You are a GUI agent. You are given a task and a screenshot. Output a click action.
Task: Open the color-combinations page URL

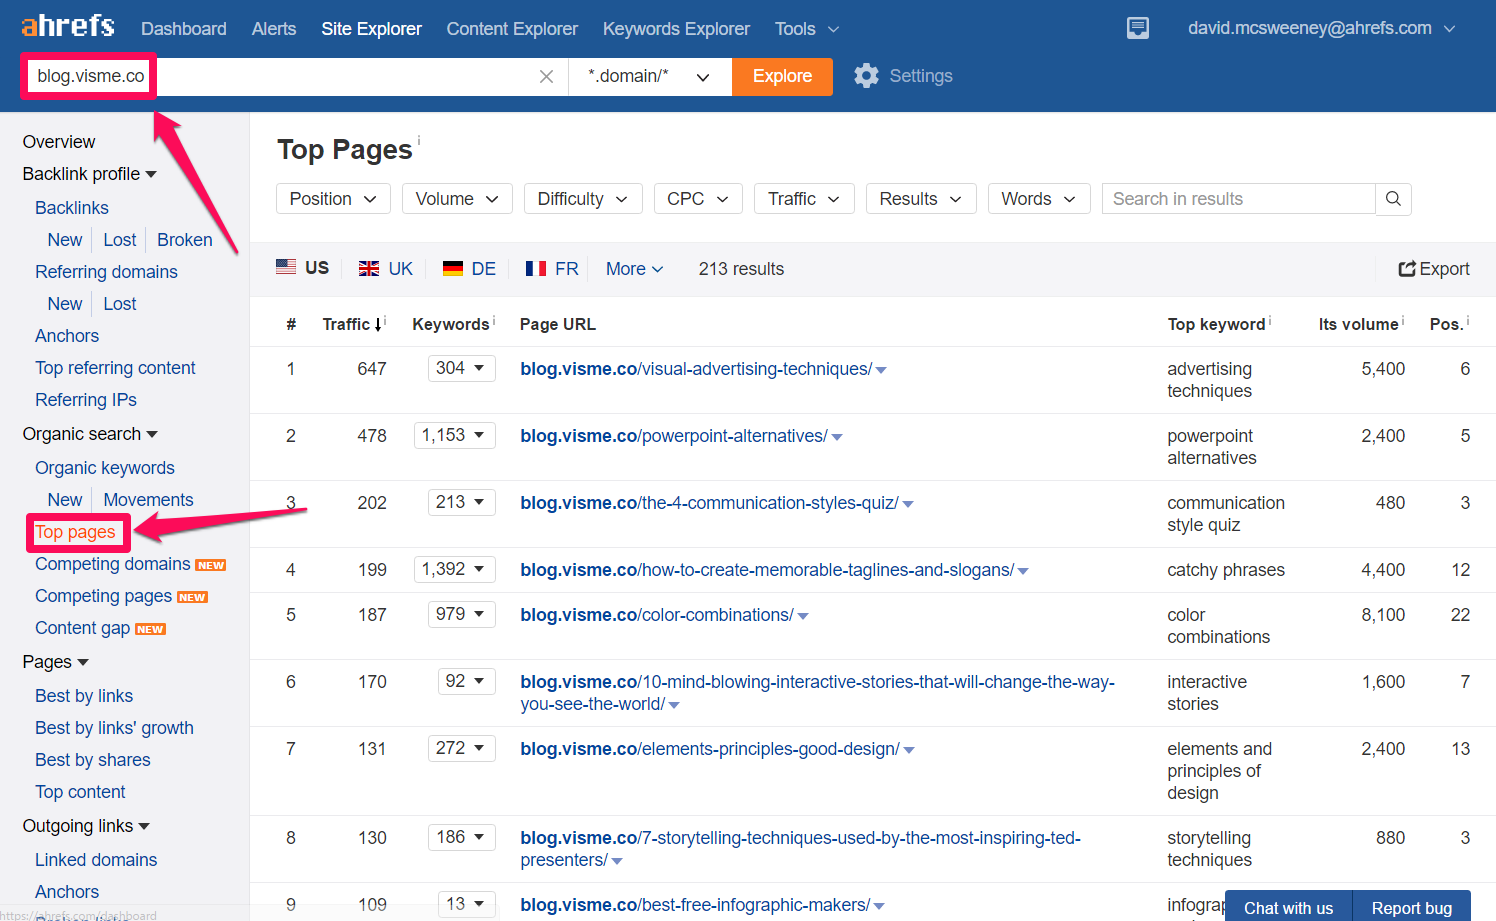click(x=657, y=615)
